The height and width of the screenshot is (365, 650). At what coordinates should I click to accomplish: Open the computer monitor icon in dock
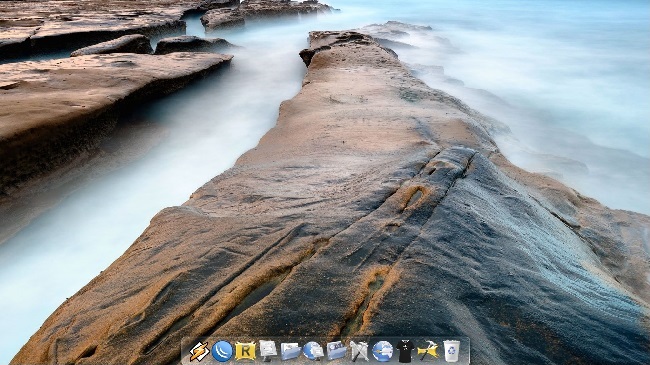pos(268,350)
